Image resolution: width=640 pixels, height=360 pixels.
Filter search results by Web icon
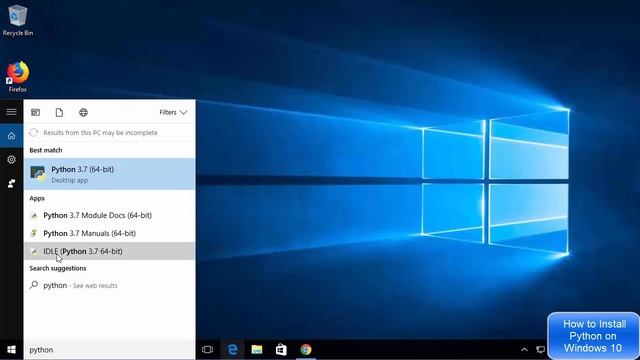click(83, 112)
